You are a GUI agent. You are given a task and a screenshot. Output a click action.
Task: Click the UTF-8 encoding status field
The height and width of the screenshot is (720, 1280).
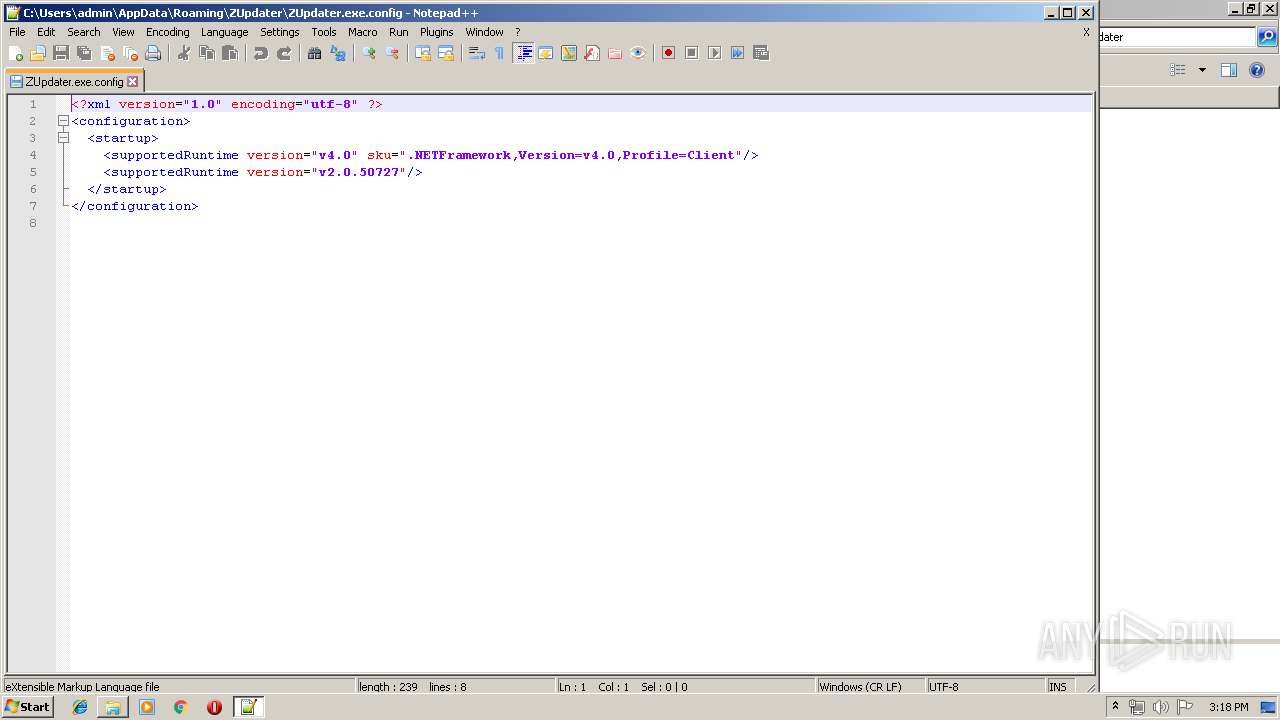click(984, 687)
